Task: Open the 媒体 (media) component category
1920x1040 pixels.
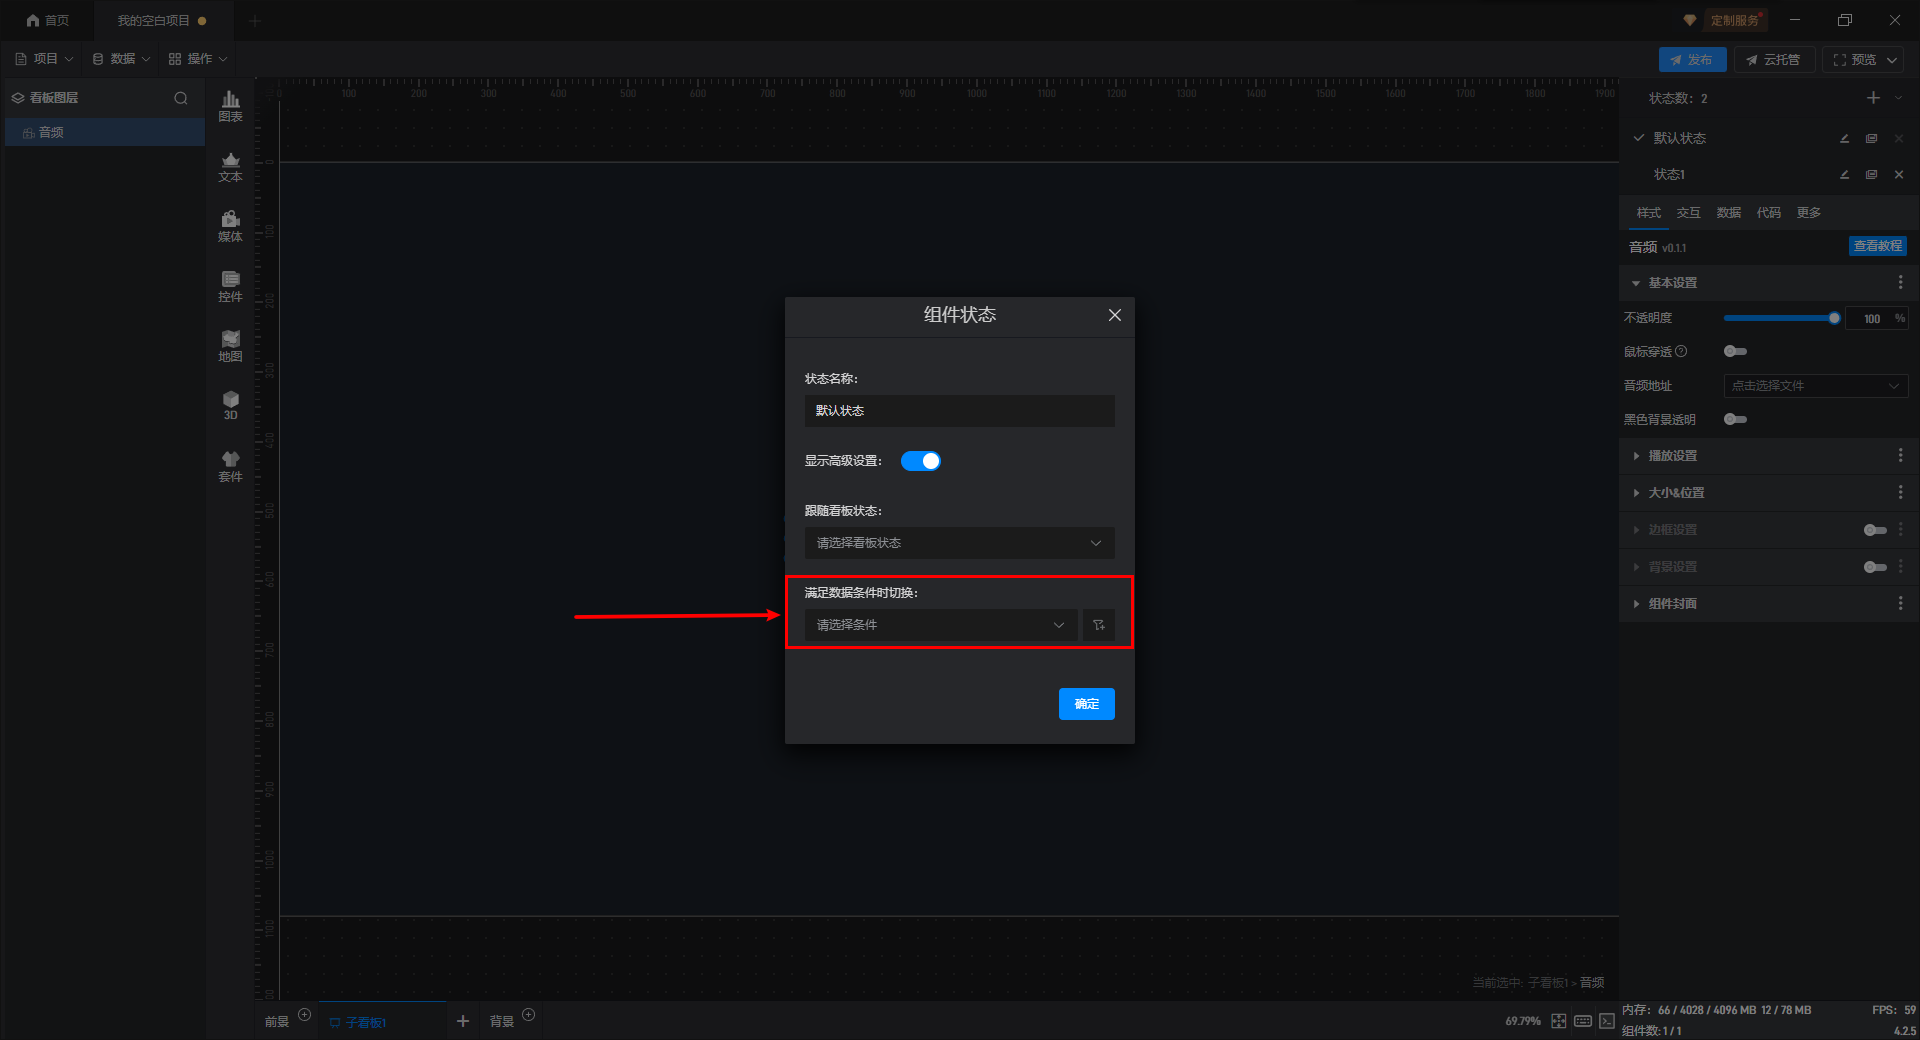Action: [230, 226]
